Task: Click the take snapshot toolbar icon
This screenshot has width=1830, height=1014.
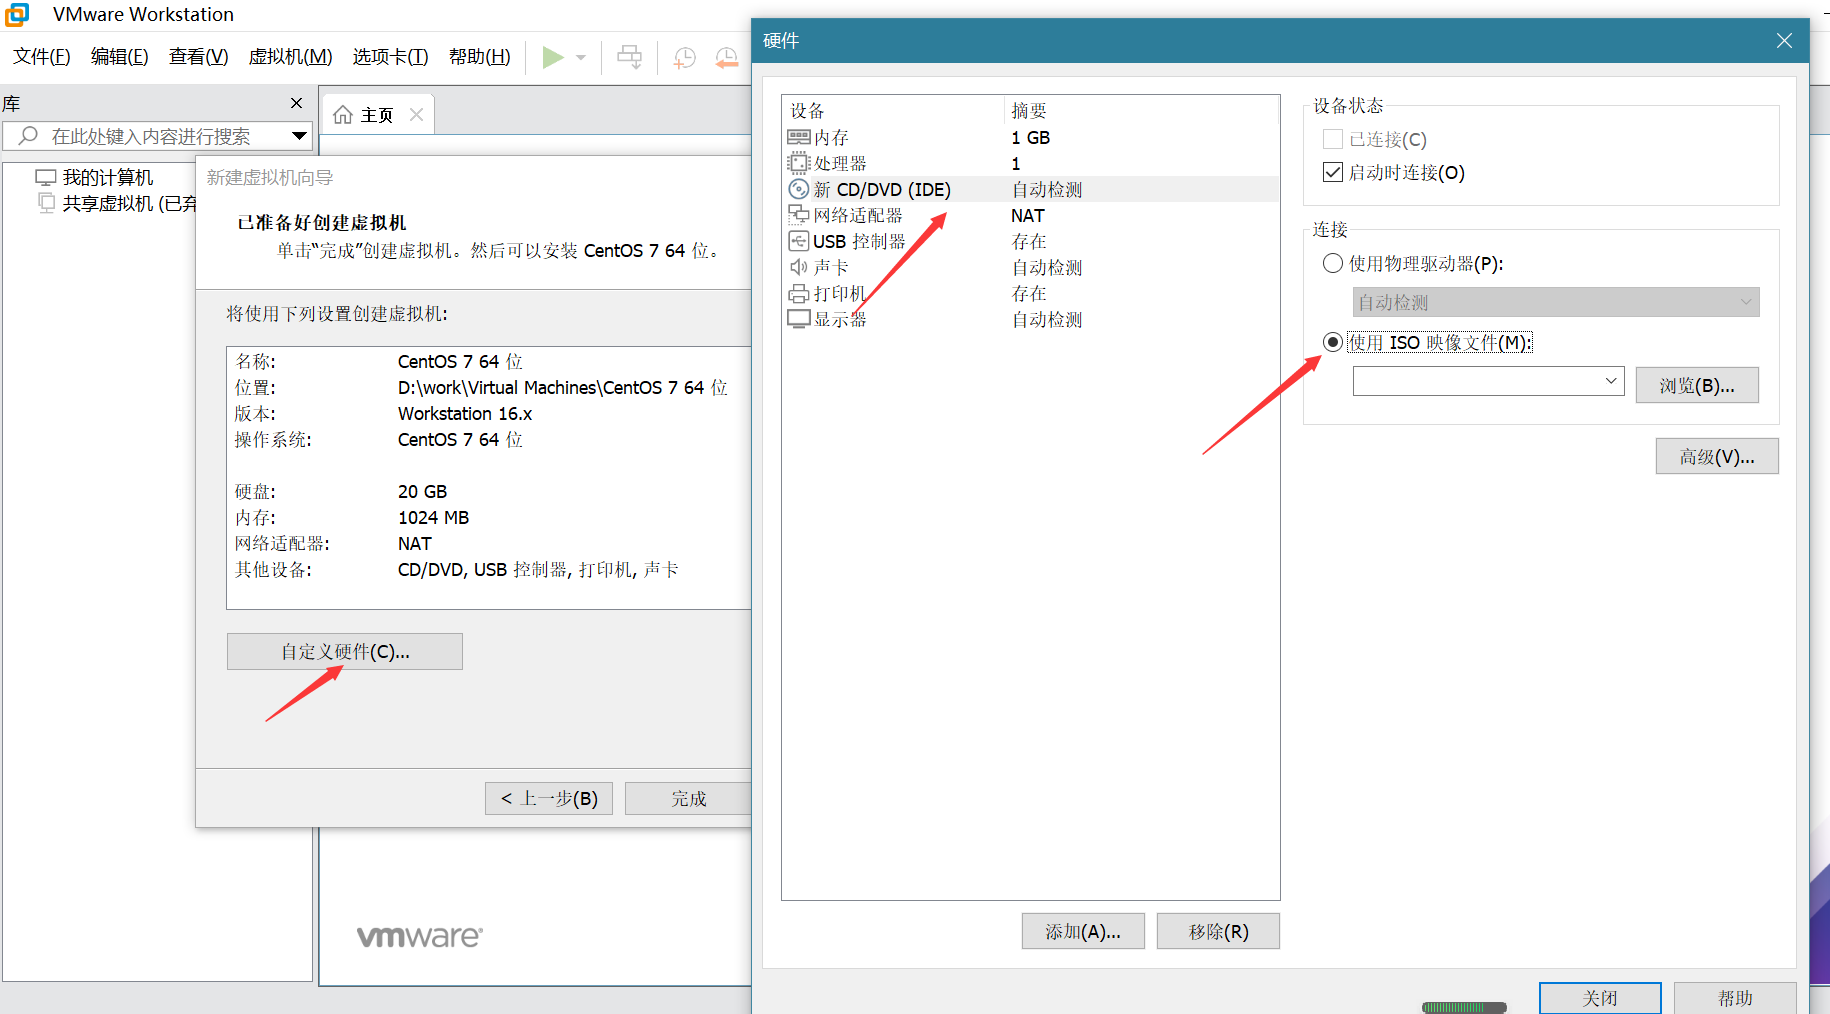Action: point(684,57)
